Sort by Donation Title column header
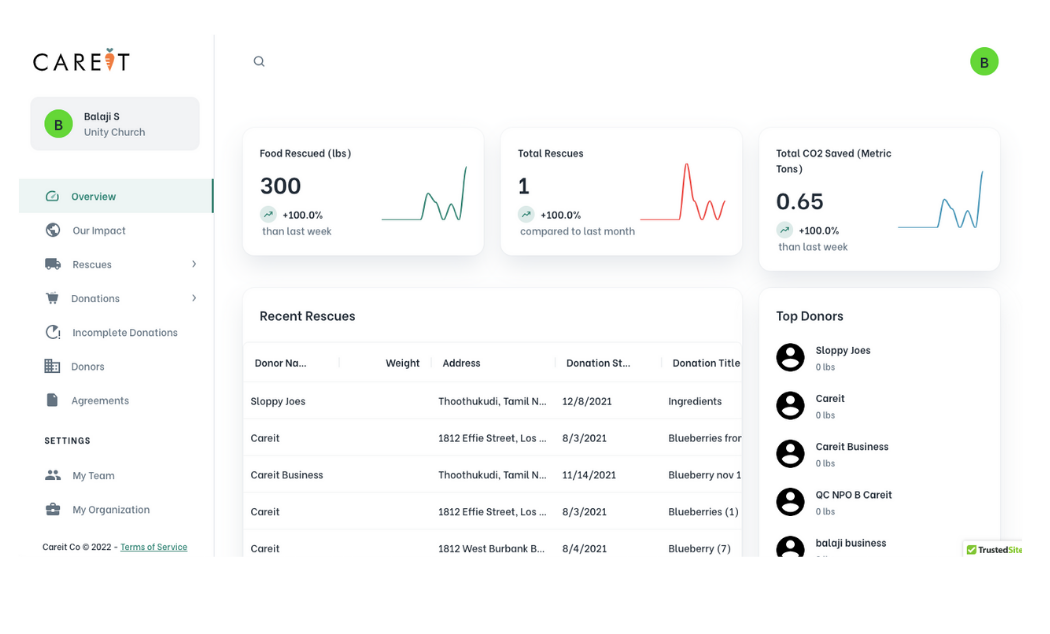This screenshot has height=634, width=1050. 706,363
